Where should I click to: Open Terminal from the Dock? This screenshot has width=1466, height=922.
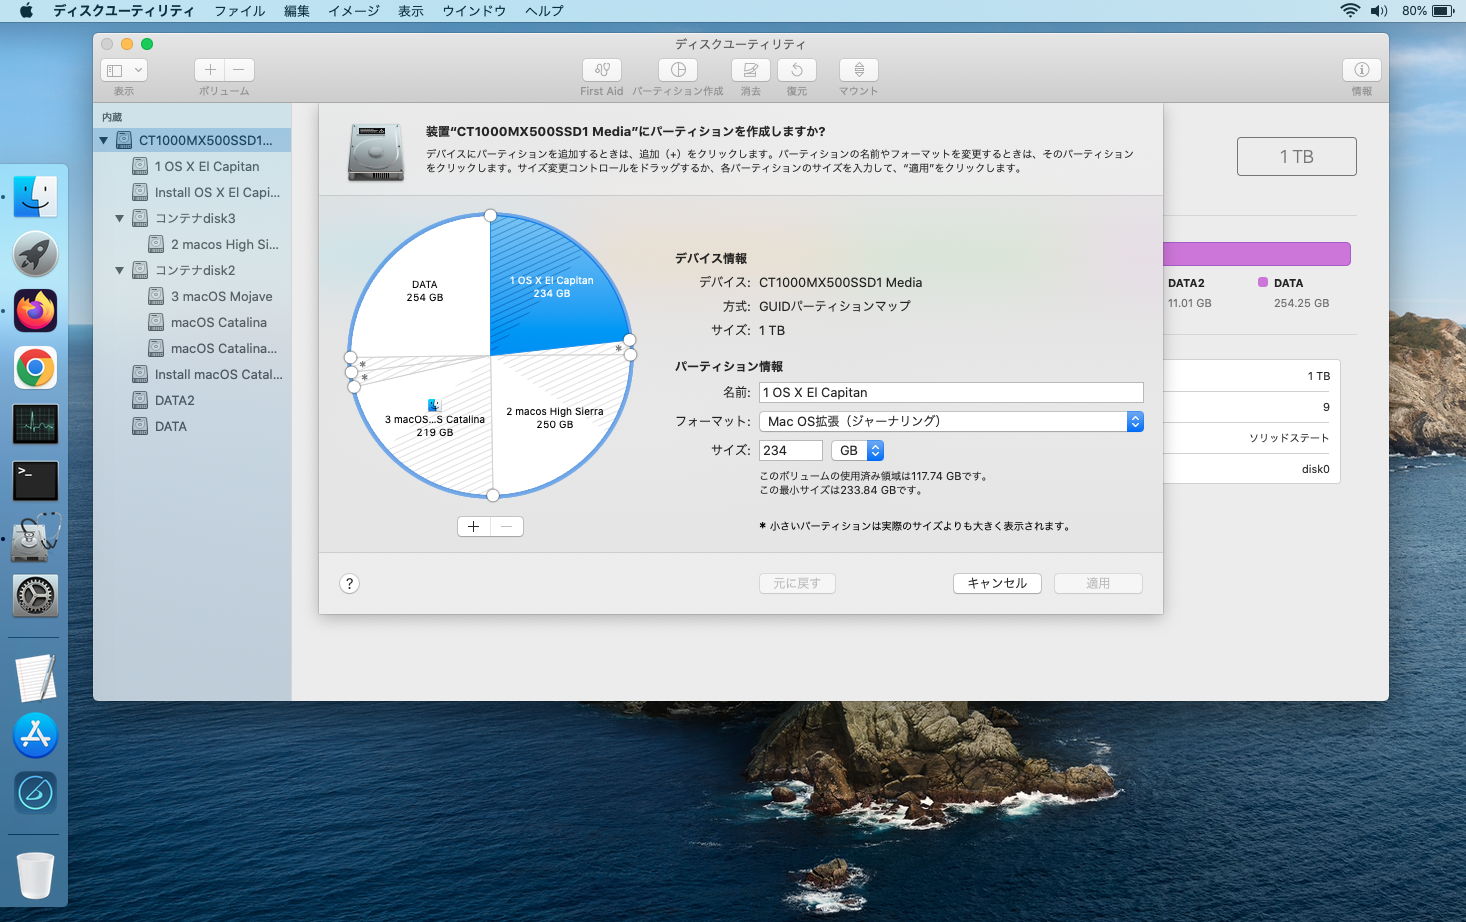(x=35, y=481)
